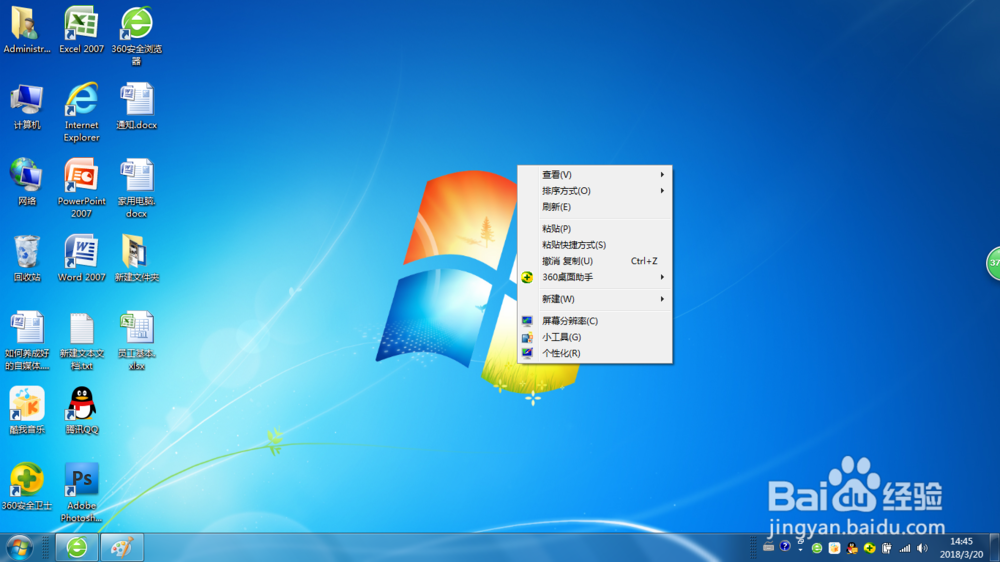Open the 回收站 recycle bin icon

point(26,258)
